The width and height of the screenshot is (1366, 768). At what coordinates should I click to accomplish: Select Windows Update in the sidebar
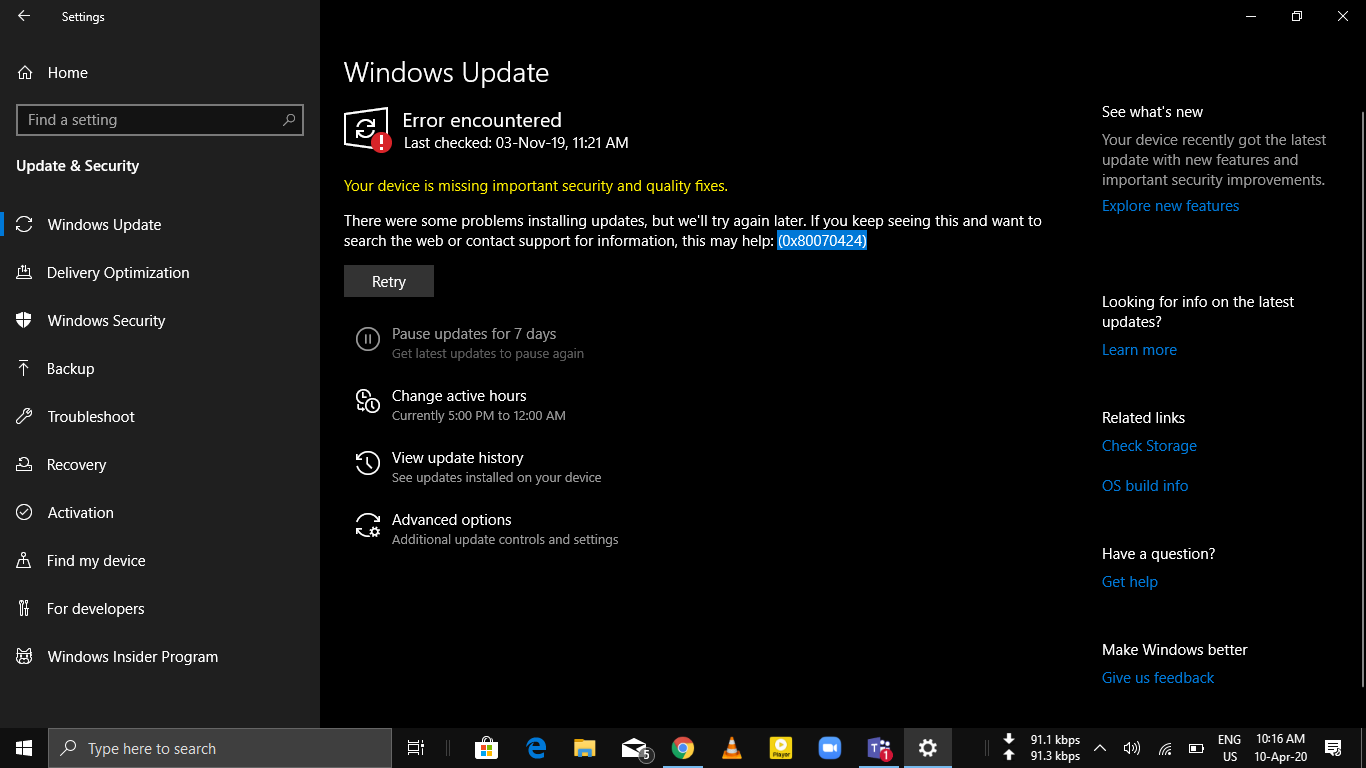coord(103,224)
